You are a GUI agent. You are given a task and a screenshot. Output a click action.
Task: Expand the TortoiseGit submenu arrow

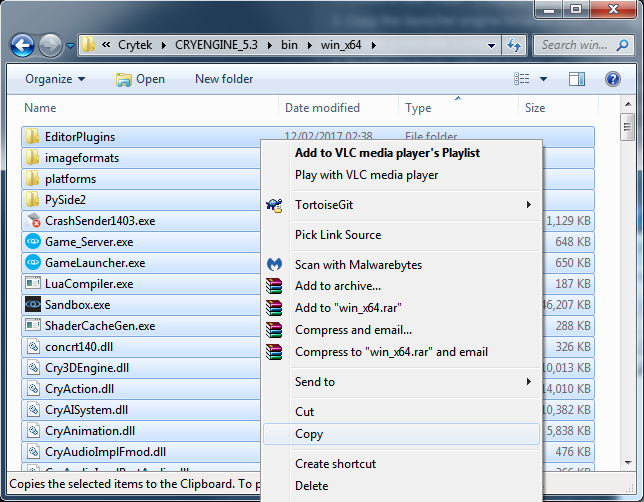529,205
